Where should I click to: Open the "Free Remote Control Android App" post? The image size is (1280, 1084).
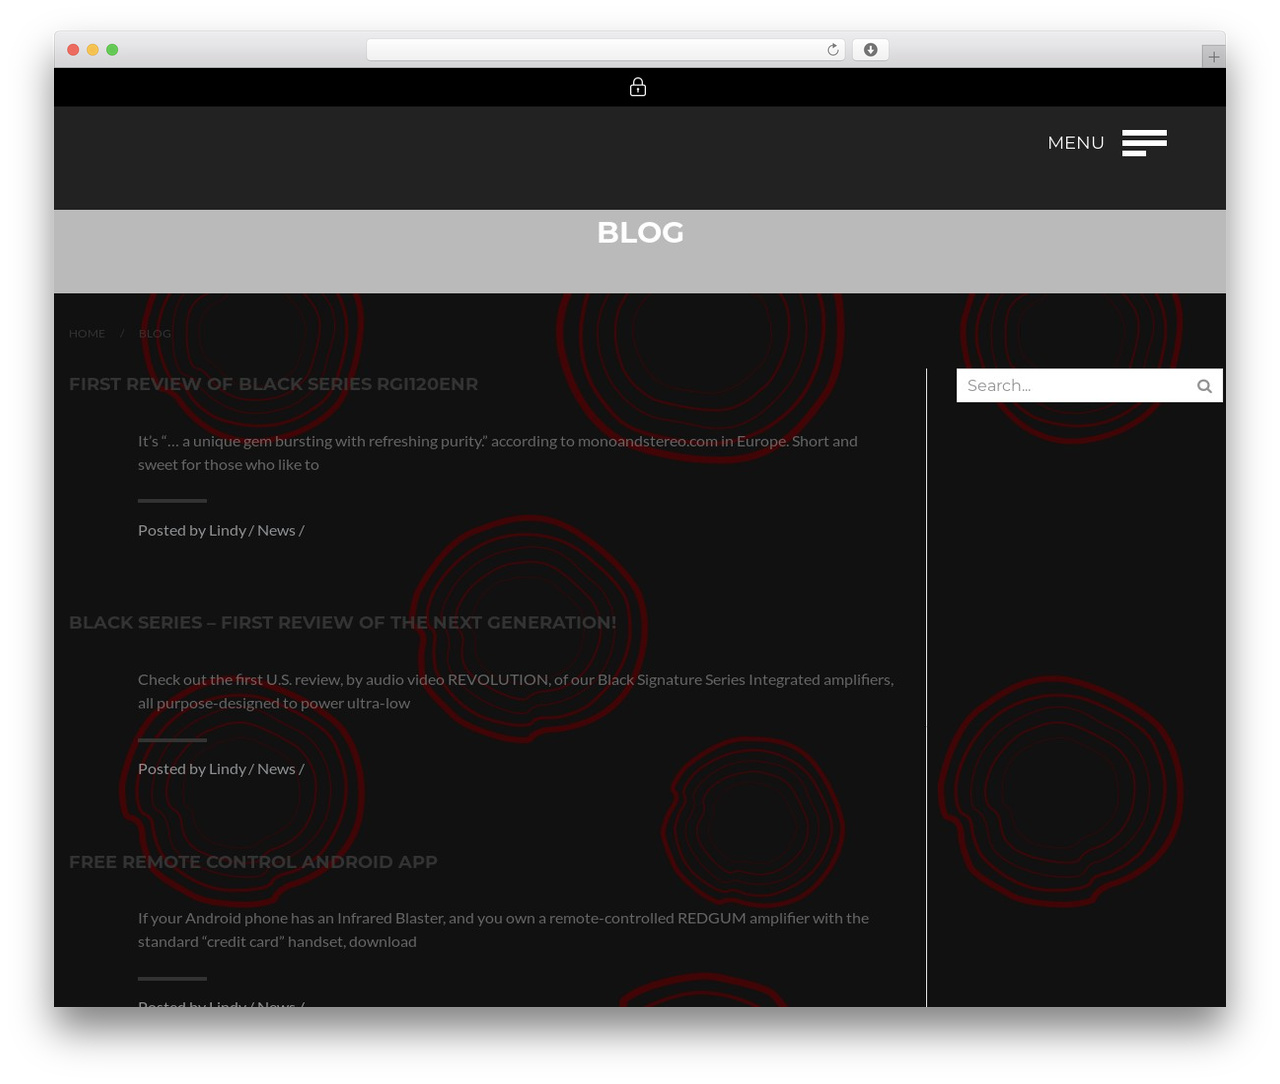pos(253,862)
